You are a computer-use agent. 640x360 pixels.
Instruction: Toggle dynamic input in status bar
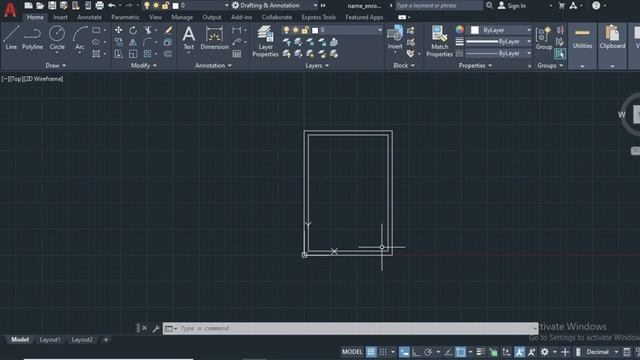(404, 352)
